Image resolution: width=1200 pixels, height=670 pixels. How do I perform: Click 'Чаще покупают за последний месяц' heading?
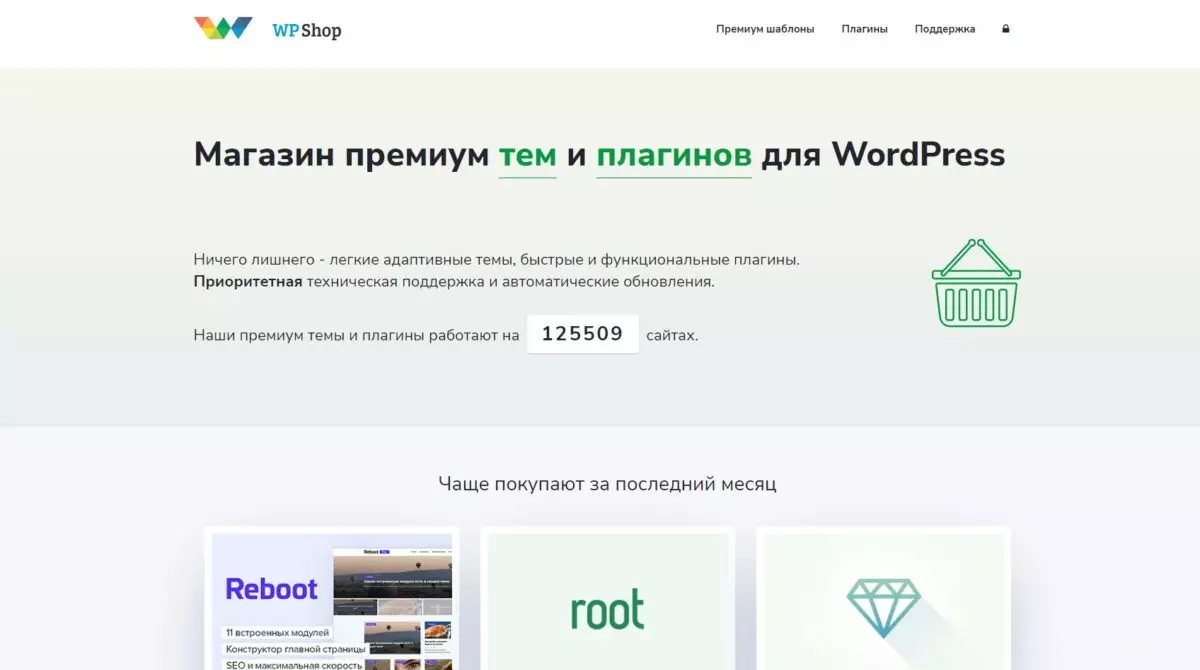click(x=607, y=484)
